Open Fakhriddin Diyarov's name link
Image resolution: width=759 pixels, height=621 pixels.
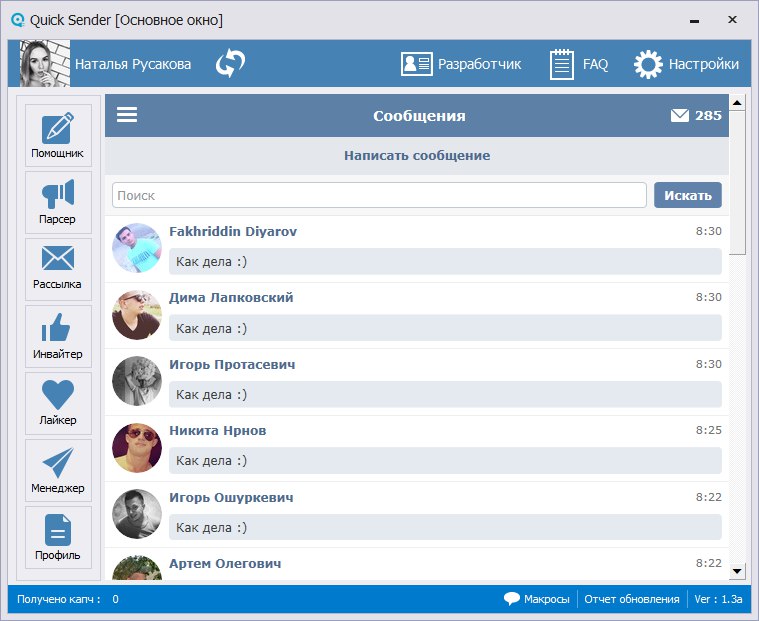pyautogui.click(x=233, y=231)
